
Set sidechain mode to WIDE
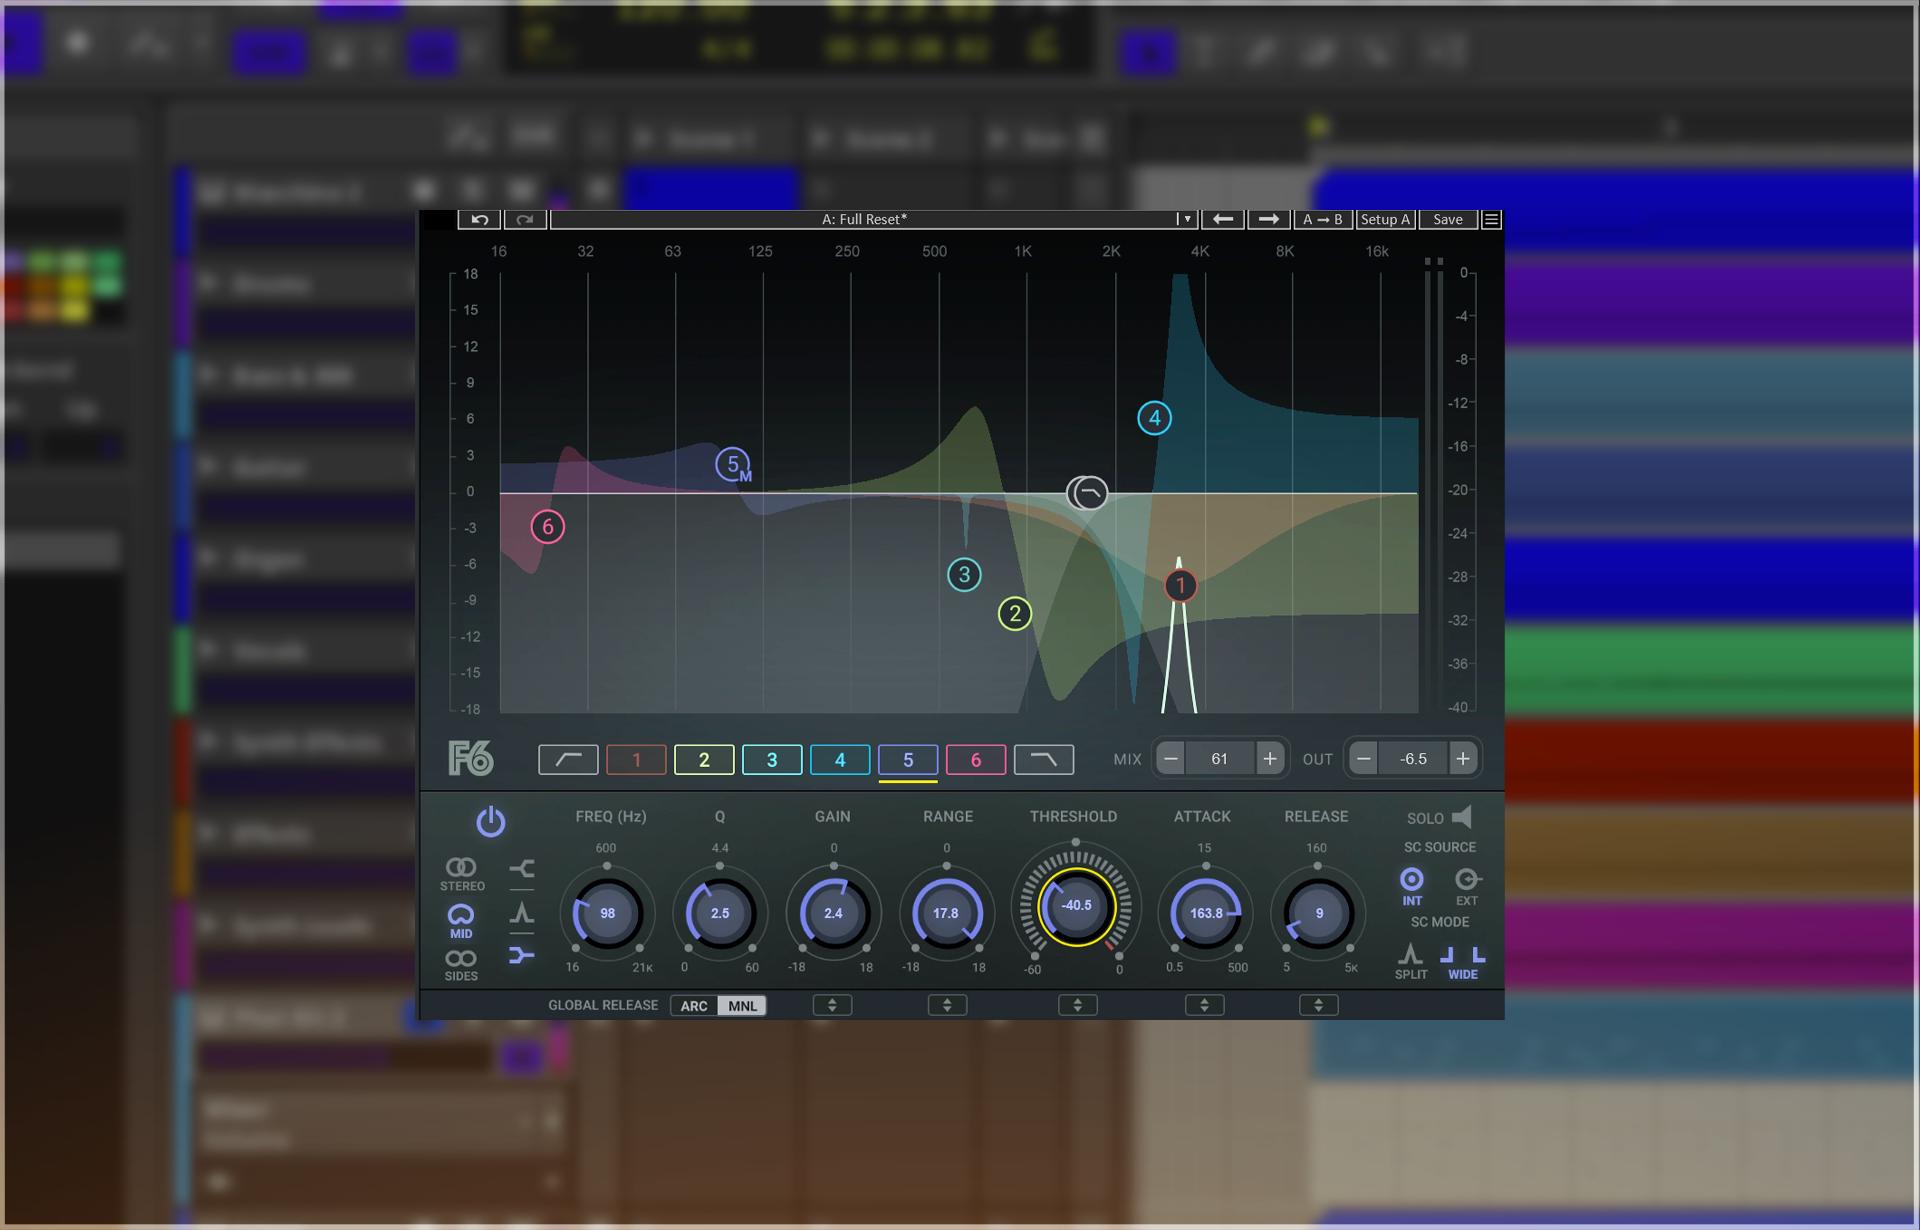click(1462, 961)
